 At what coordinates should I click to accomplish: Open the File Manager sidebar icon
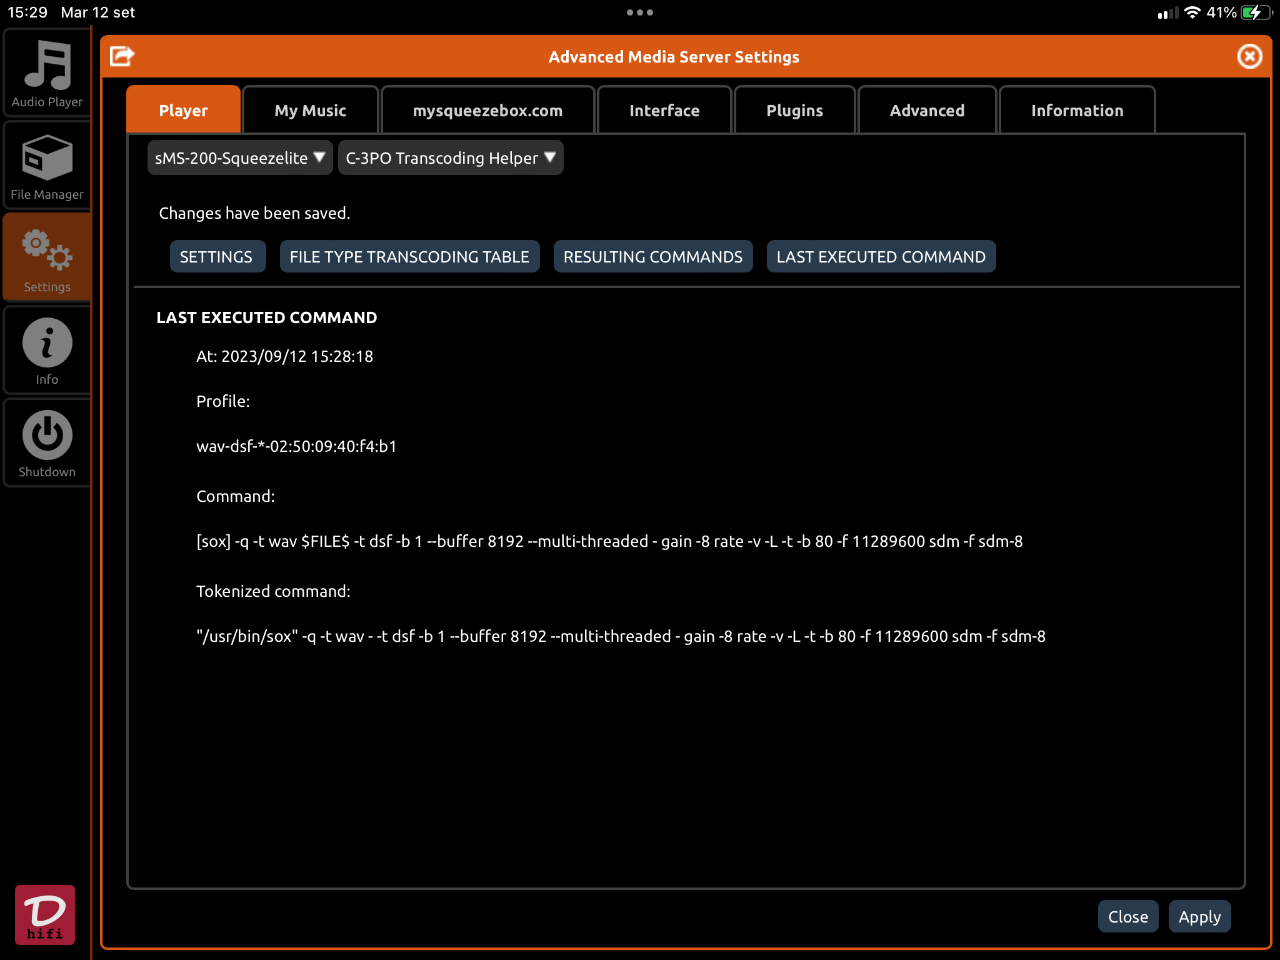pos(47,166)
